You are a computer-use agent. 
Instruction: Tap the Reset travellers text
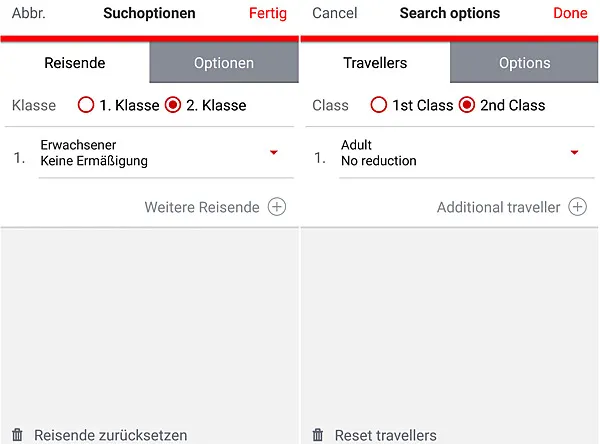(x=385, y=435)
